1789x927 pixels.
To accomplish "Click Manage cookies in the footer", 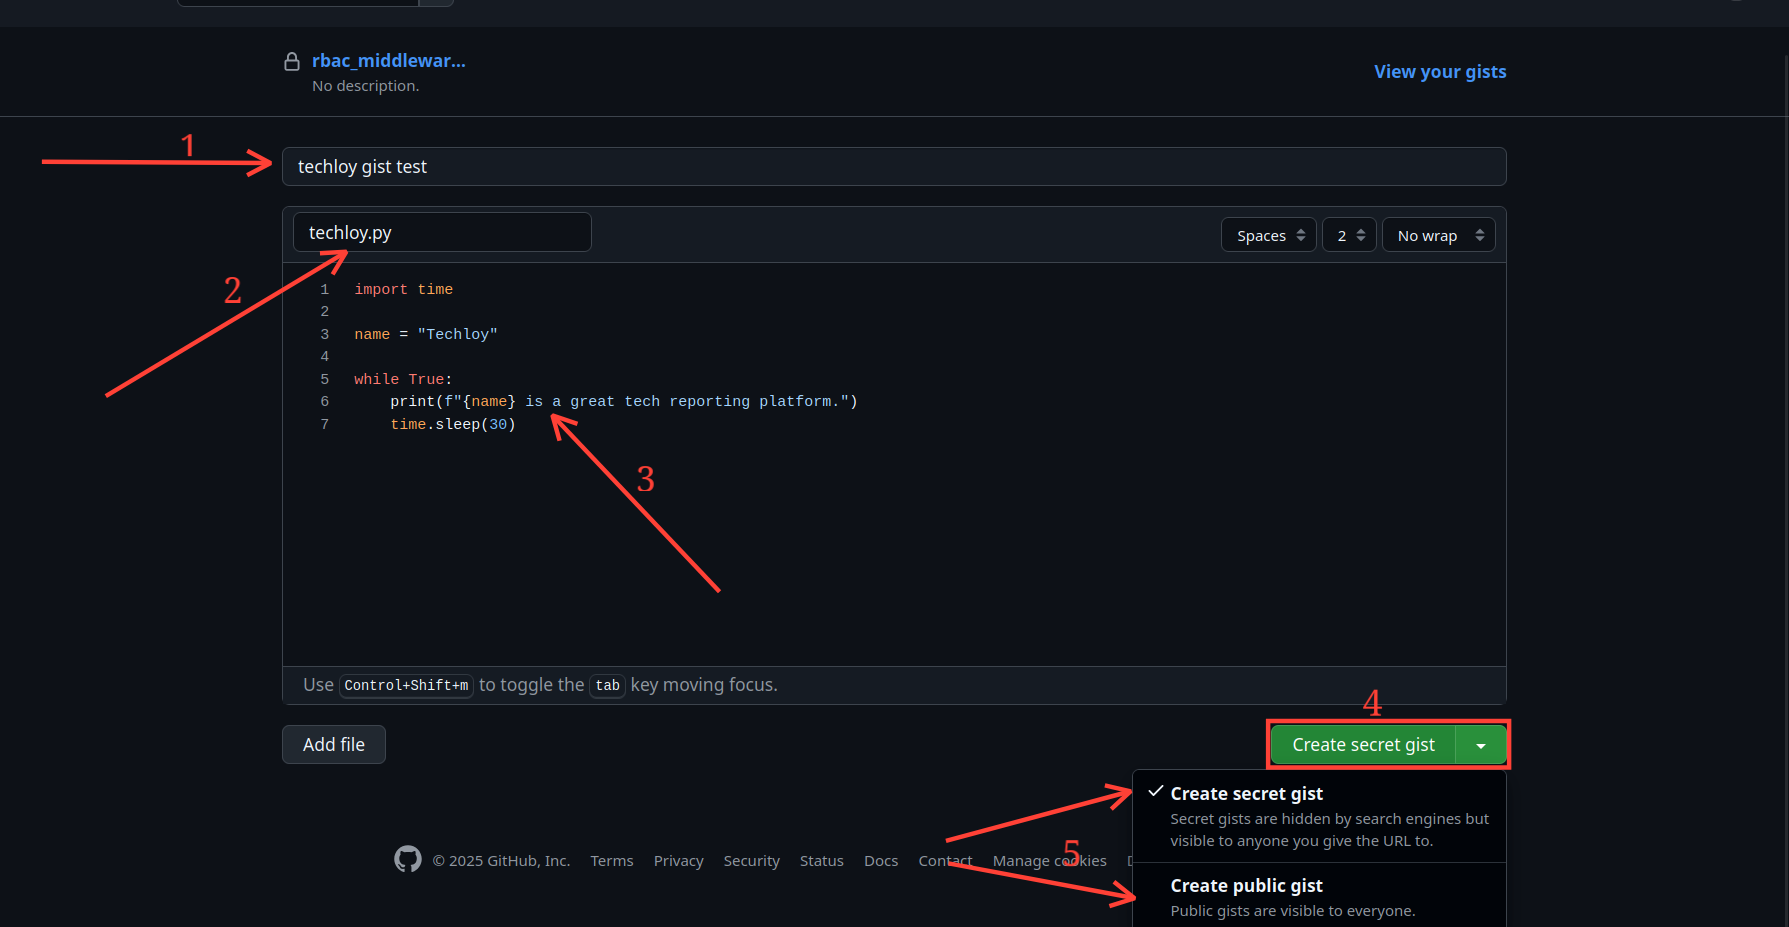I will tap(1049, 860).
